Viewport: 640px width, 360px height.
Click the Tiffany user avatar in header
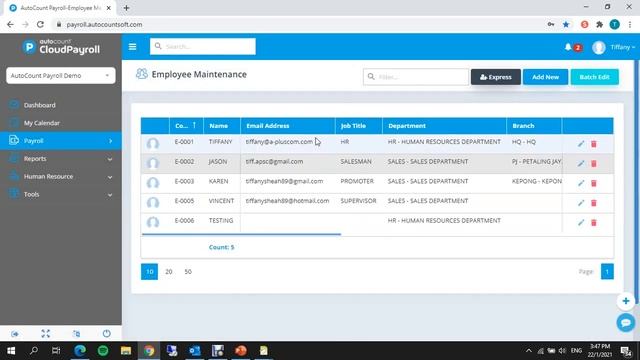(599, 47)
